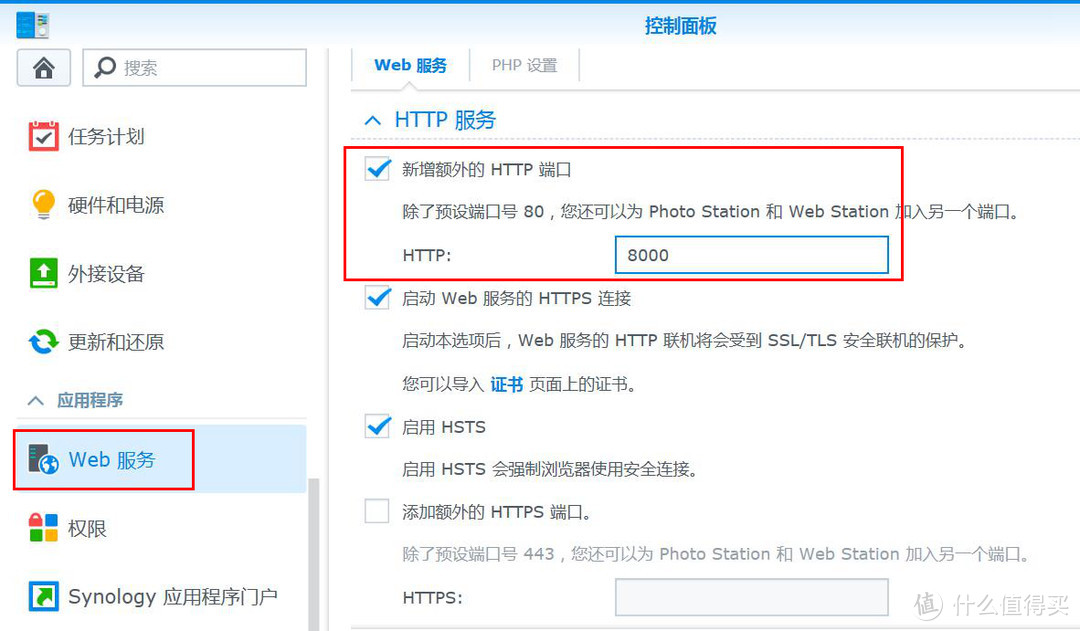The width and height of the screenshot is (1080, 631).
Task: Select Web 服务 in sidebar
Action: (160, 459)
